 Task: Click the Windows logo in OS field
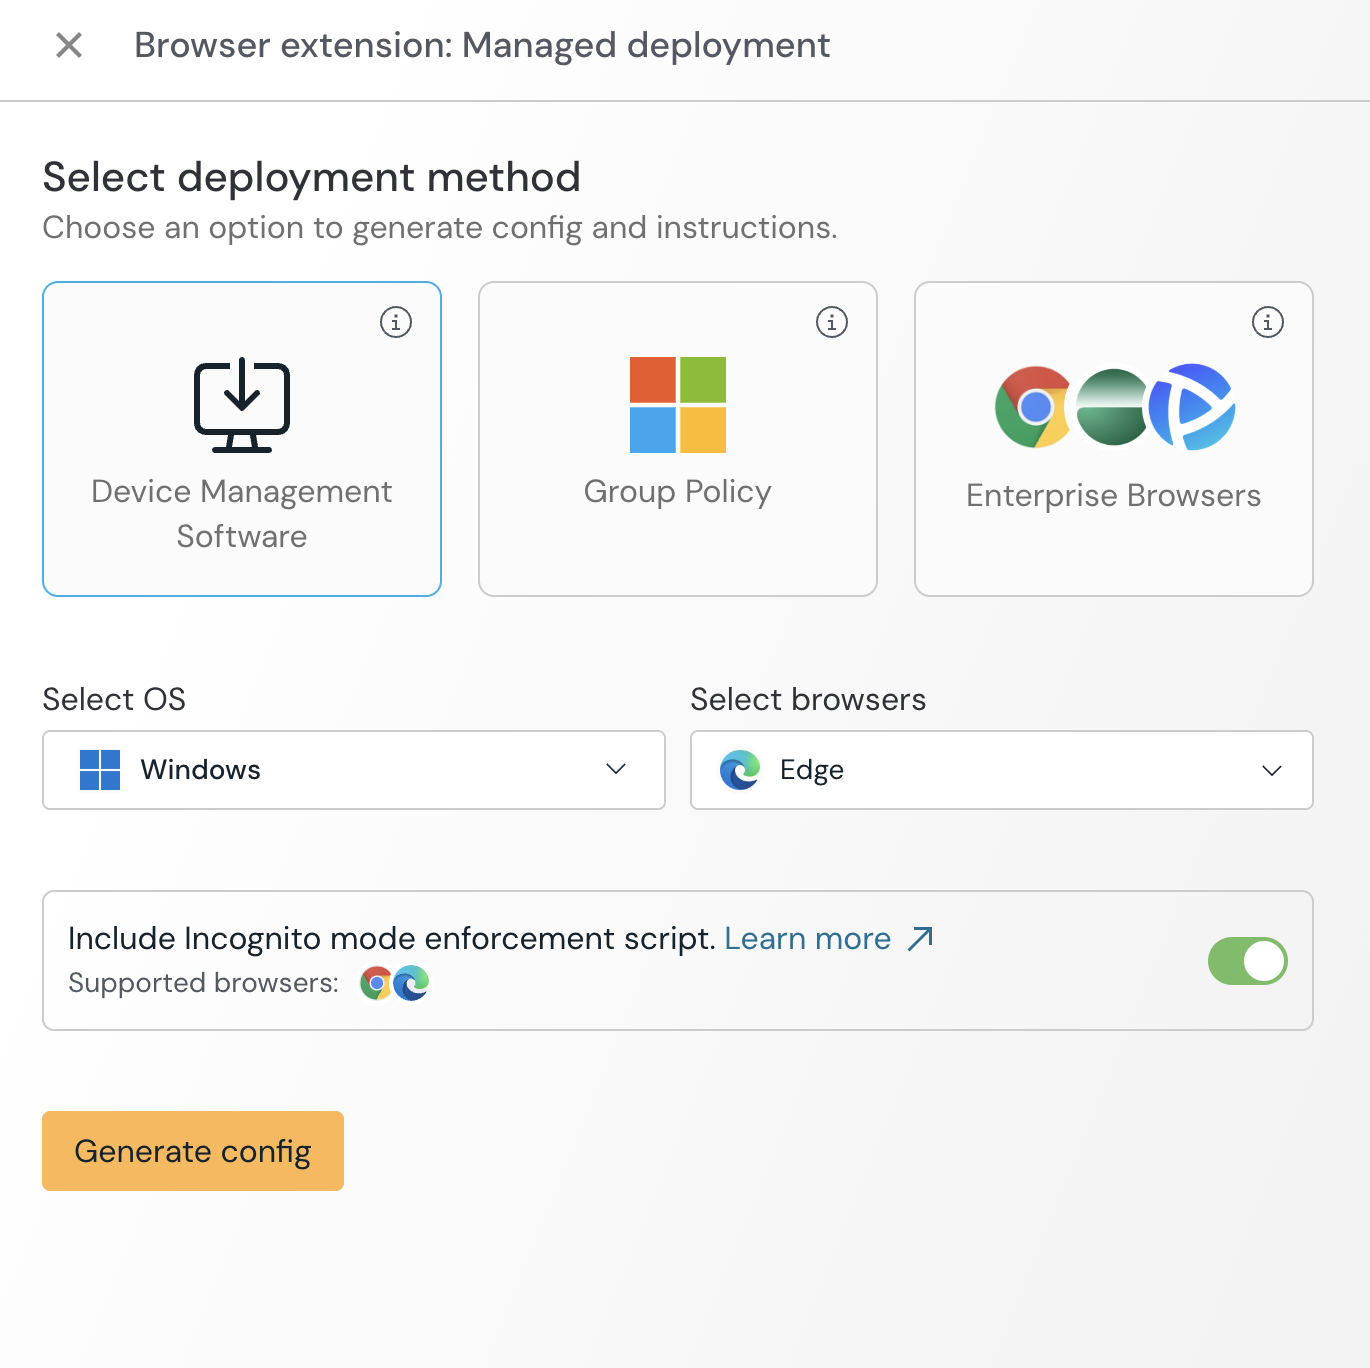point(100,770)
